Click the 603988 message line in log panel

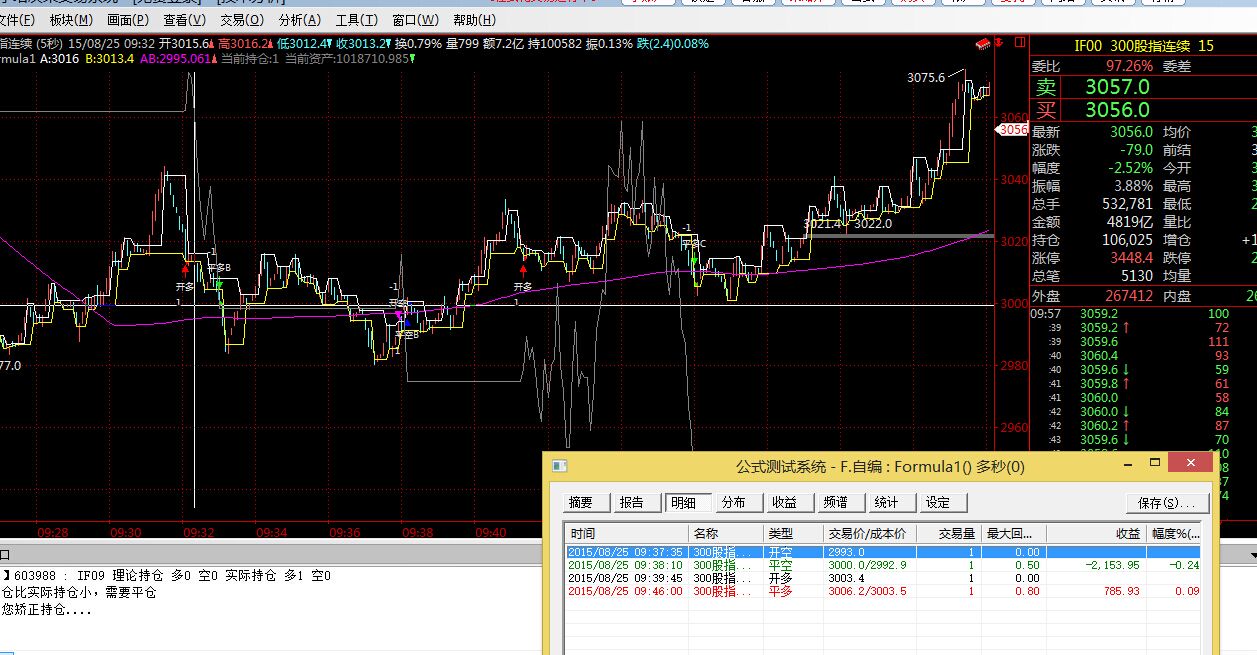[166, 576]
